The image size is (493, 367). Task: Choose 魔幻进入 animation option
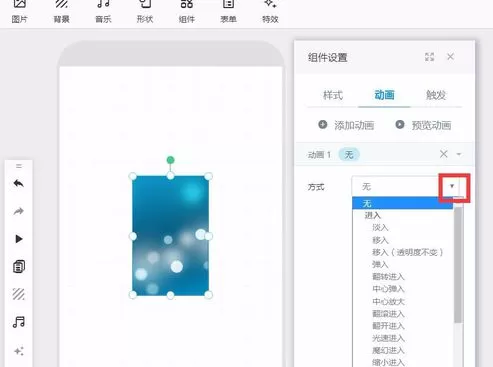coord(388,350)
